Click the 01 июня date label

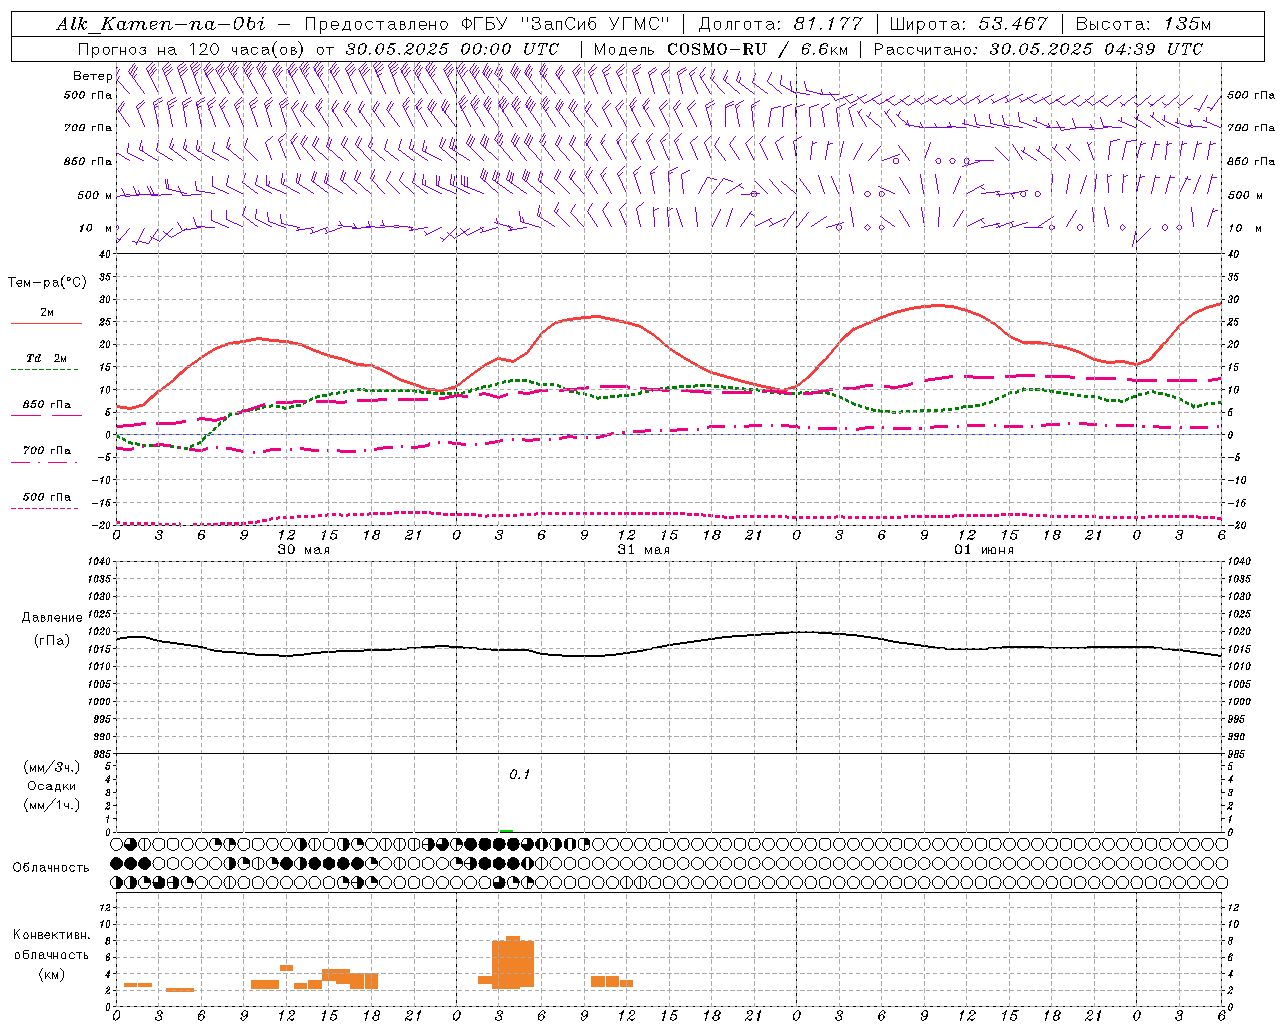tap(983, 550)
